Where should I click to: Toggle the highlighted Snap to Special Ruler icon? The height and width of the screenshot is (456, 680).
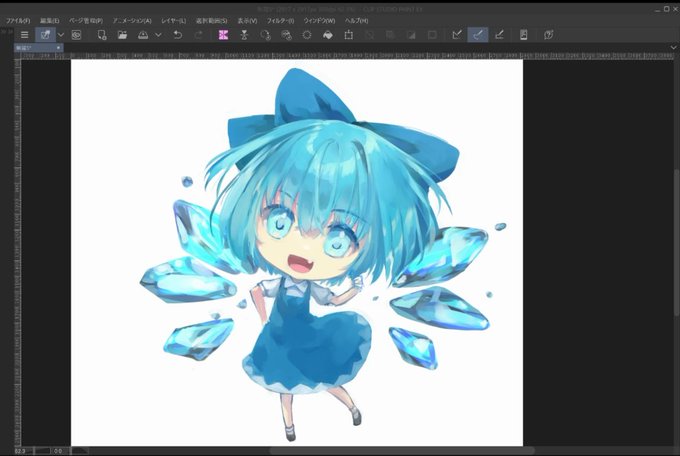(x=478, y=35)
